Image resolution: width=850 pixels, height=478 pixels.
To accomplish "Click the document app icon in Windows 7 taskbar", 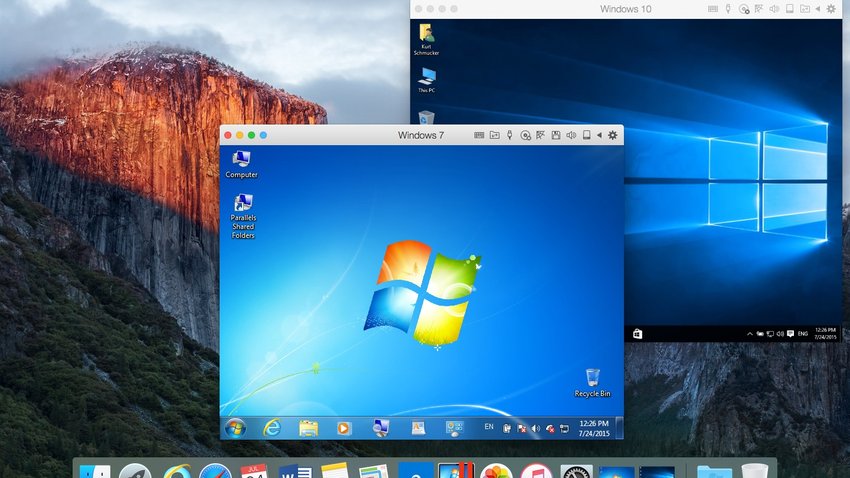I will [418, 428].
